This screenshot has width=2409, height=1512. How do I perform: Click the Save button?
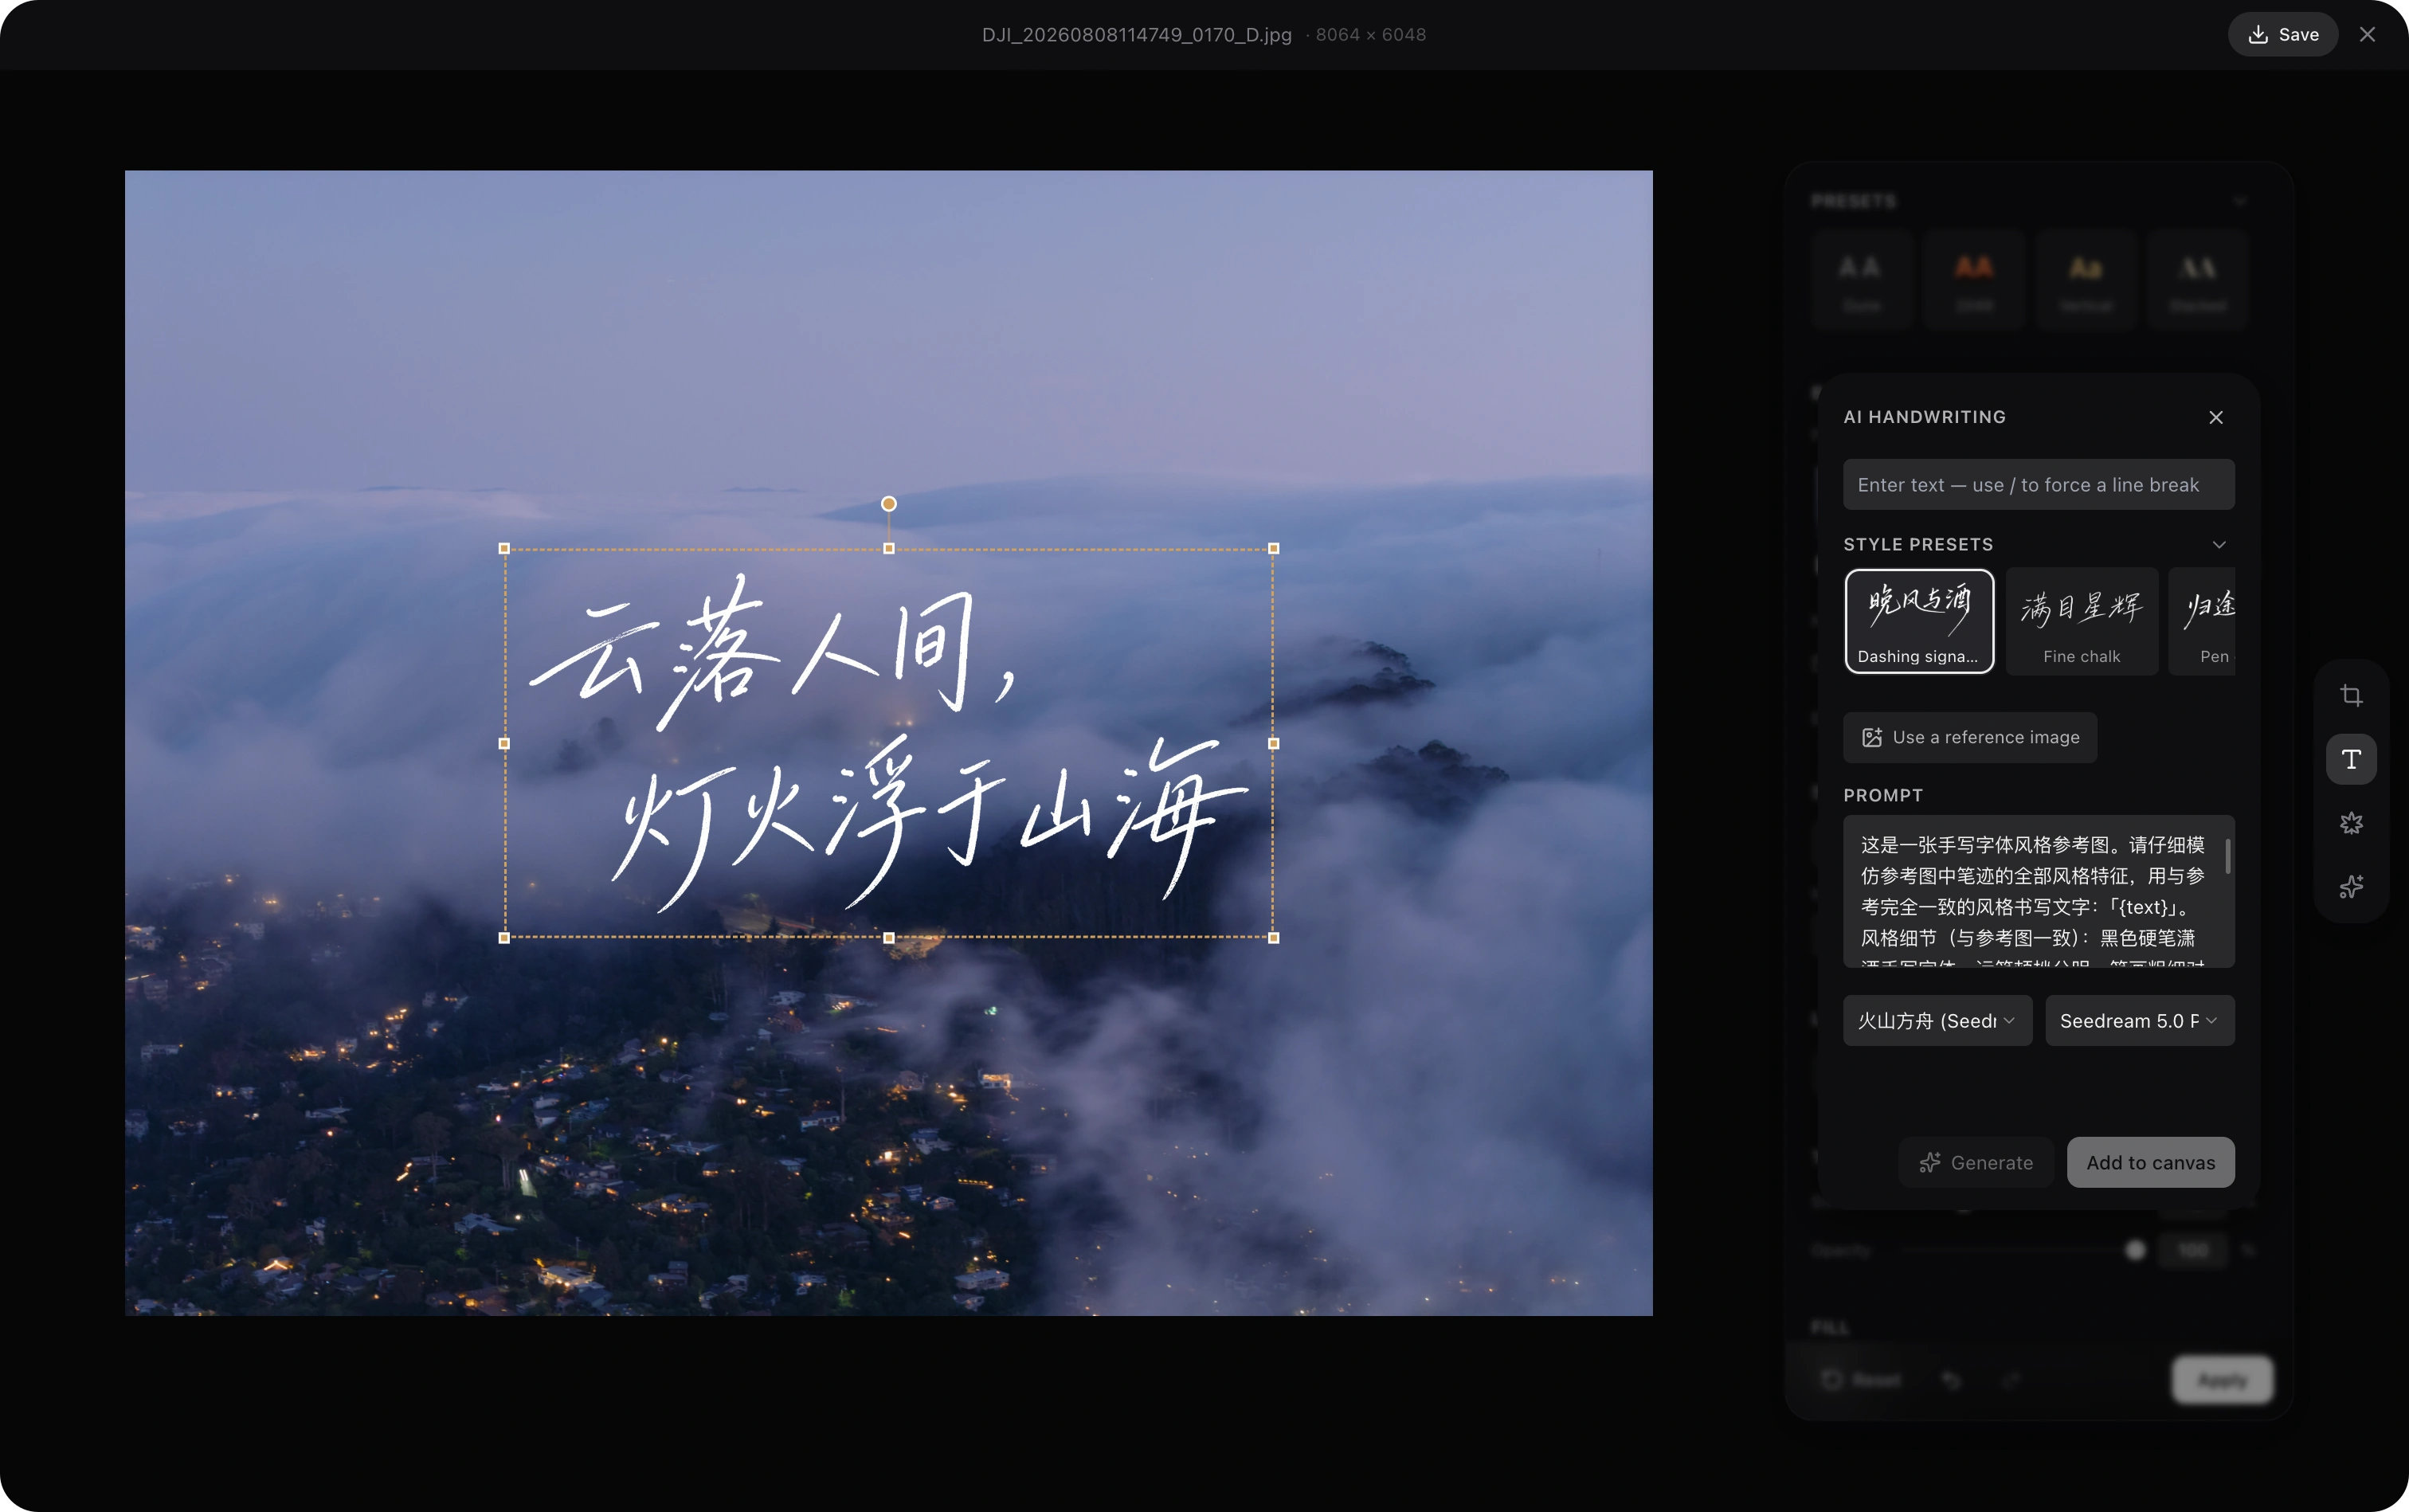coord(2282,34)
